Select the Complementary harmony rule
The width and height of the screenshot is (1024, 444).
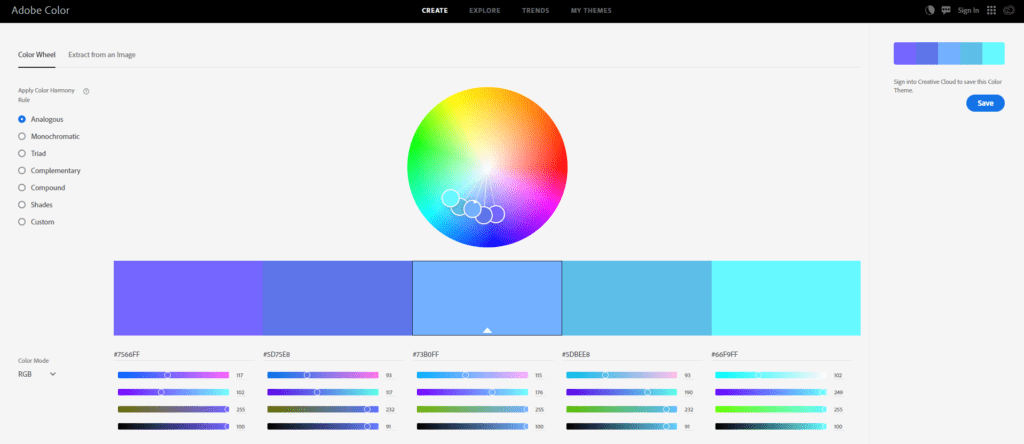pos(49,170)
